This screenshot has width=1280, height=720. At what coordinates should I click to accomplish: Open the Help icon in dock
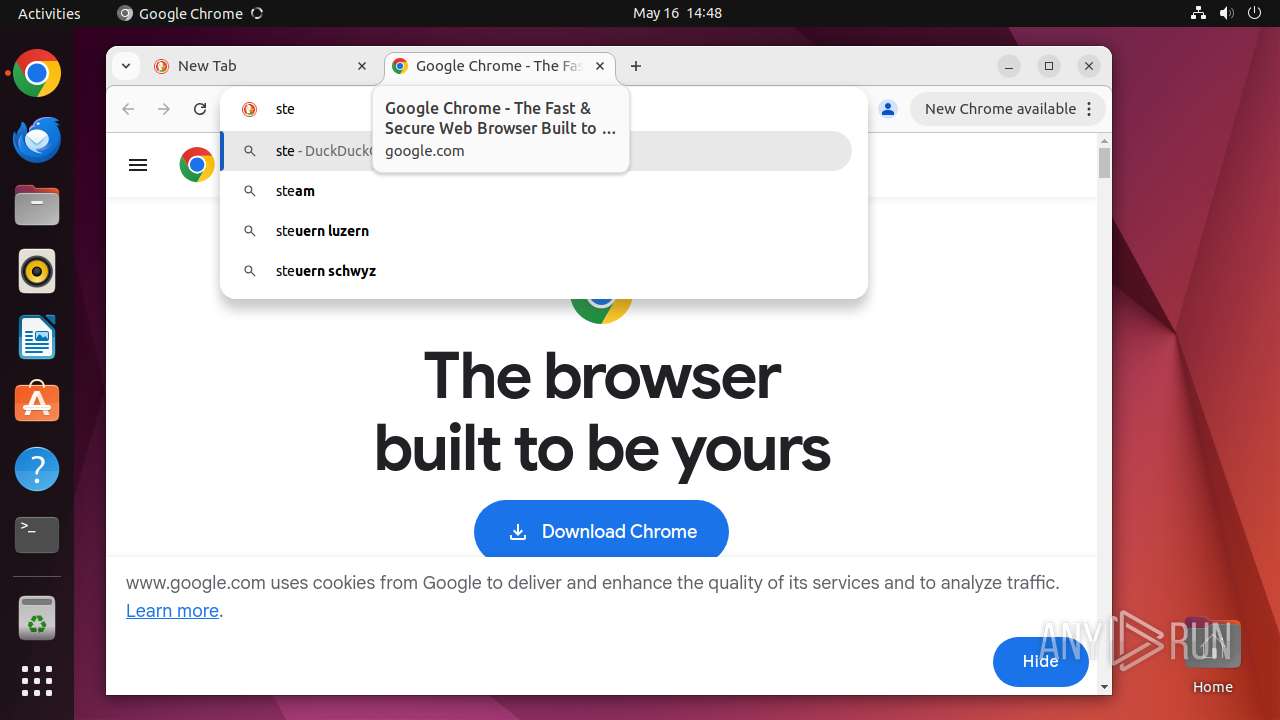point(37,469)
